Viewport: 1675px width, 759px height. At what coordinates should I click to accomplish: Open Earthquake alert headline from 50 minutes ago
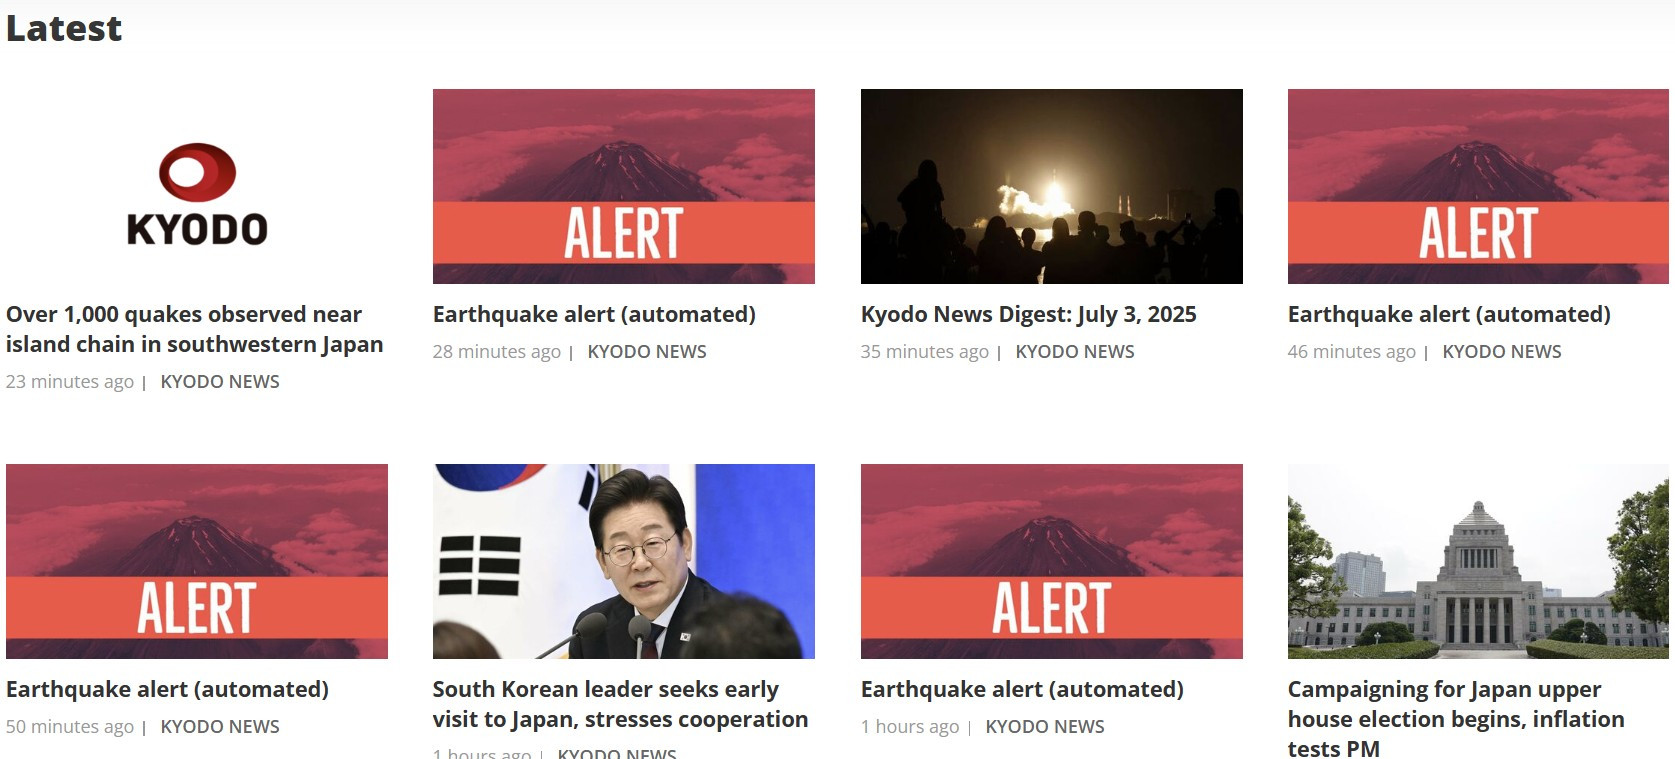coord(167,689)
